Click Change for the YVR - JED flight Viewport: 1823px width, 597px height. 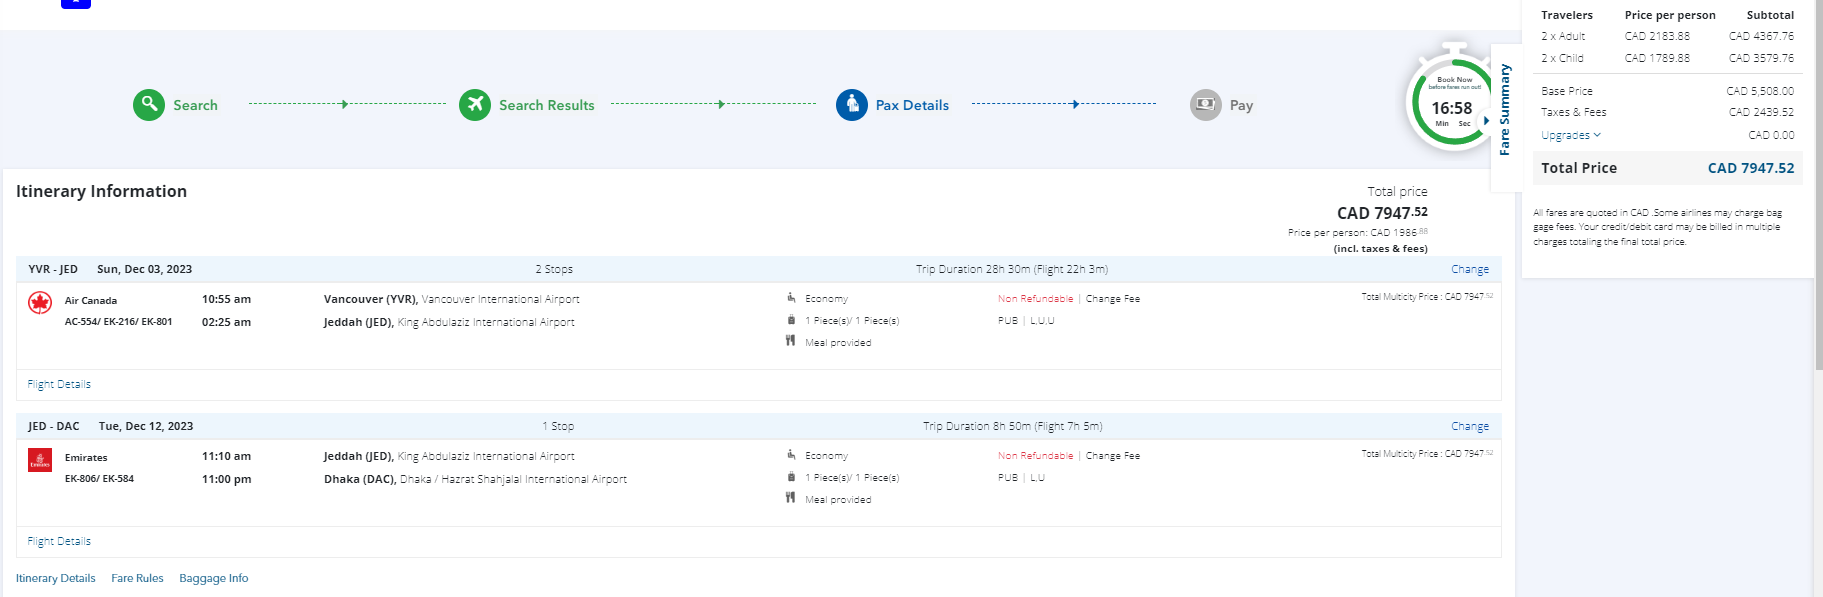[x=1469, y=269]
